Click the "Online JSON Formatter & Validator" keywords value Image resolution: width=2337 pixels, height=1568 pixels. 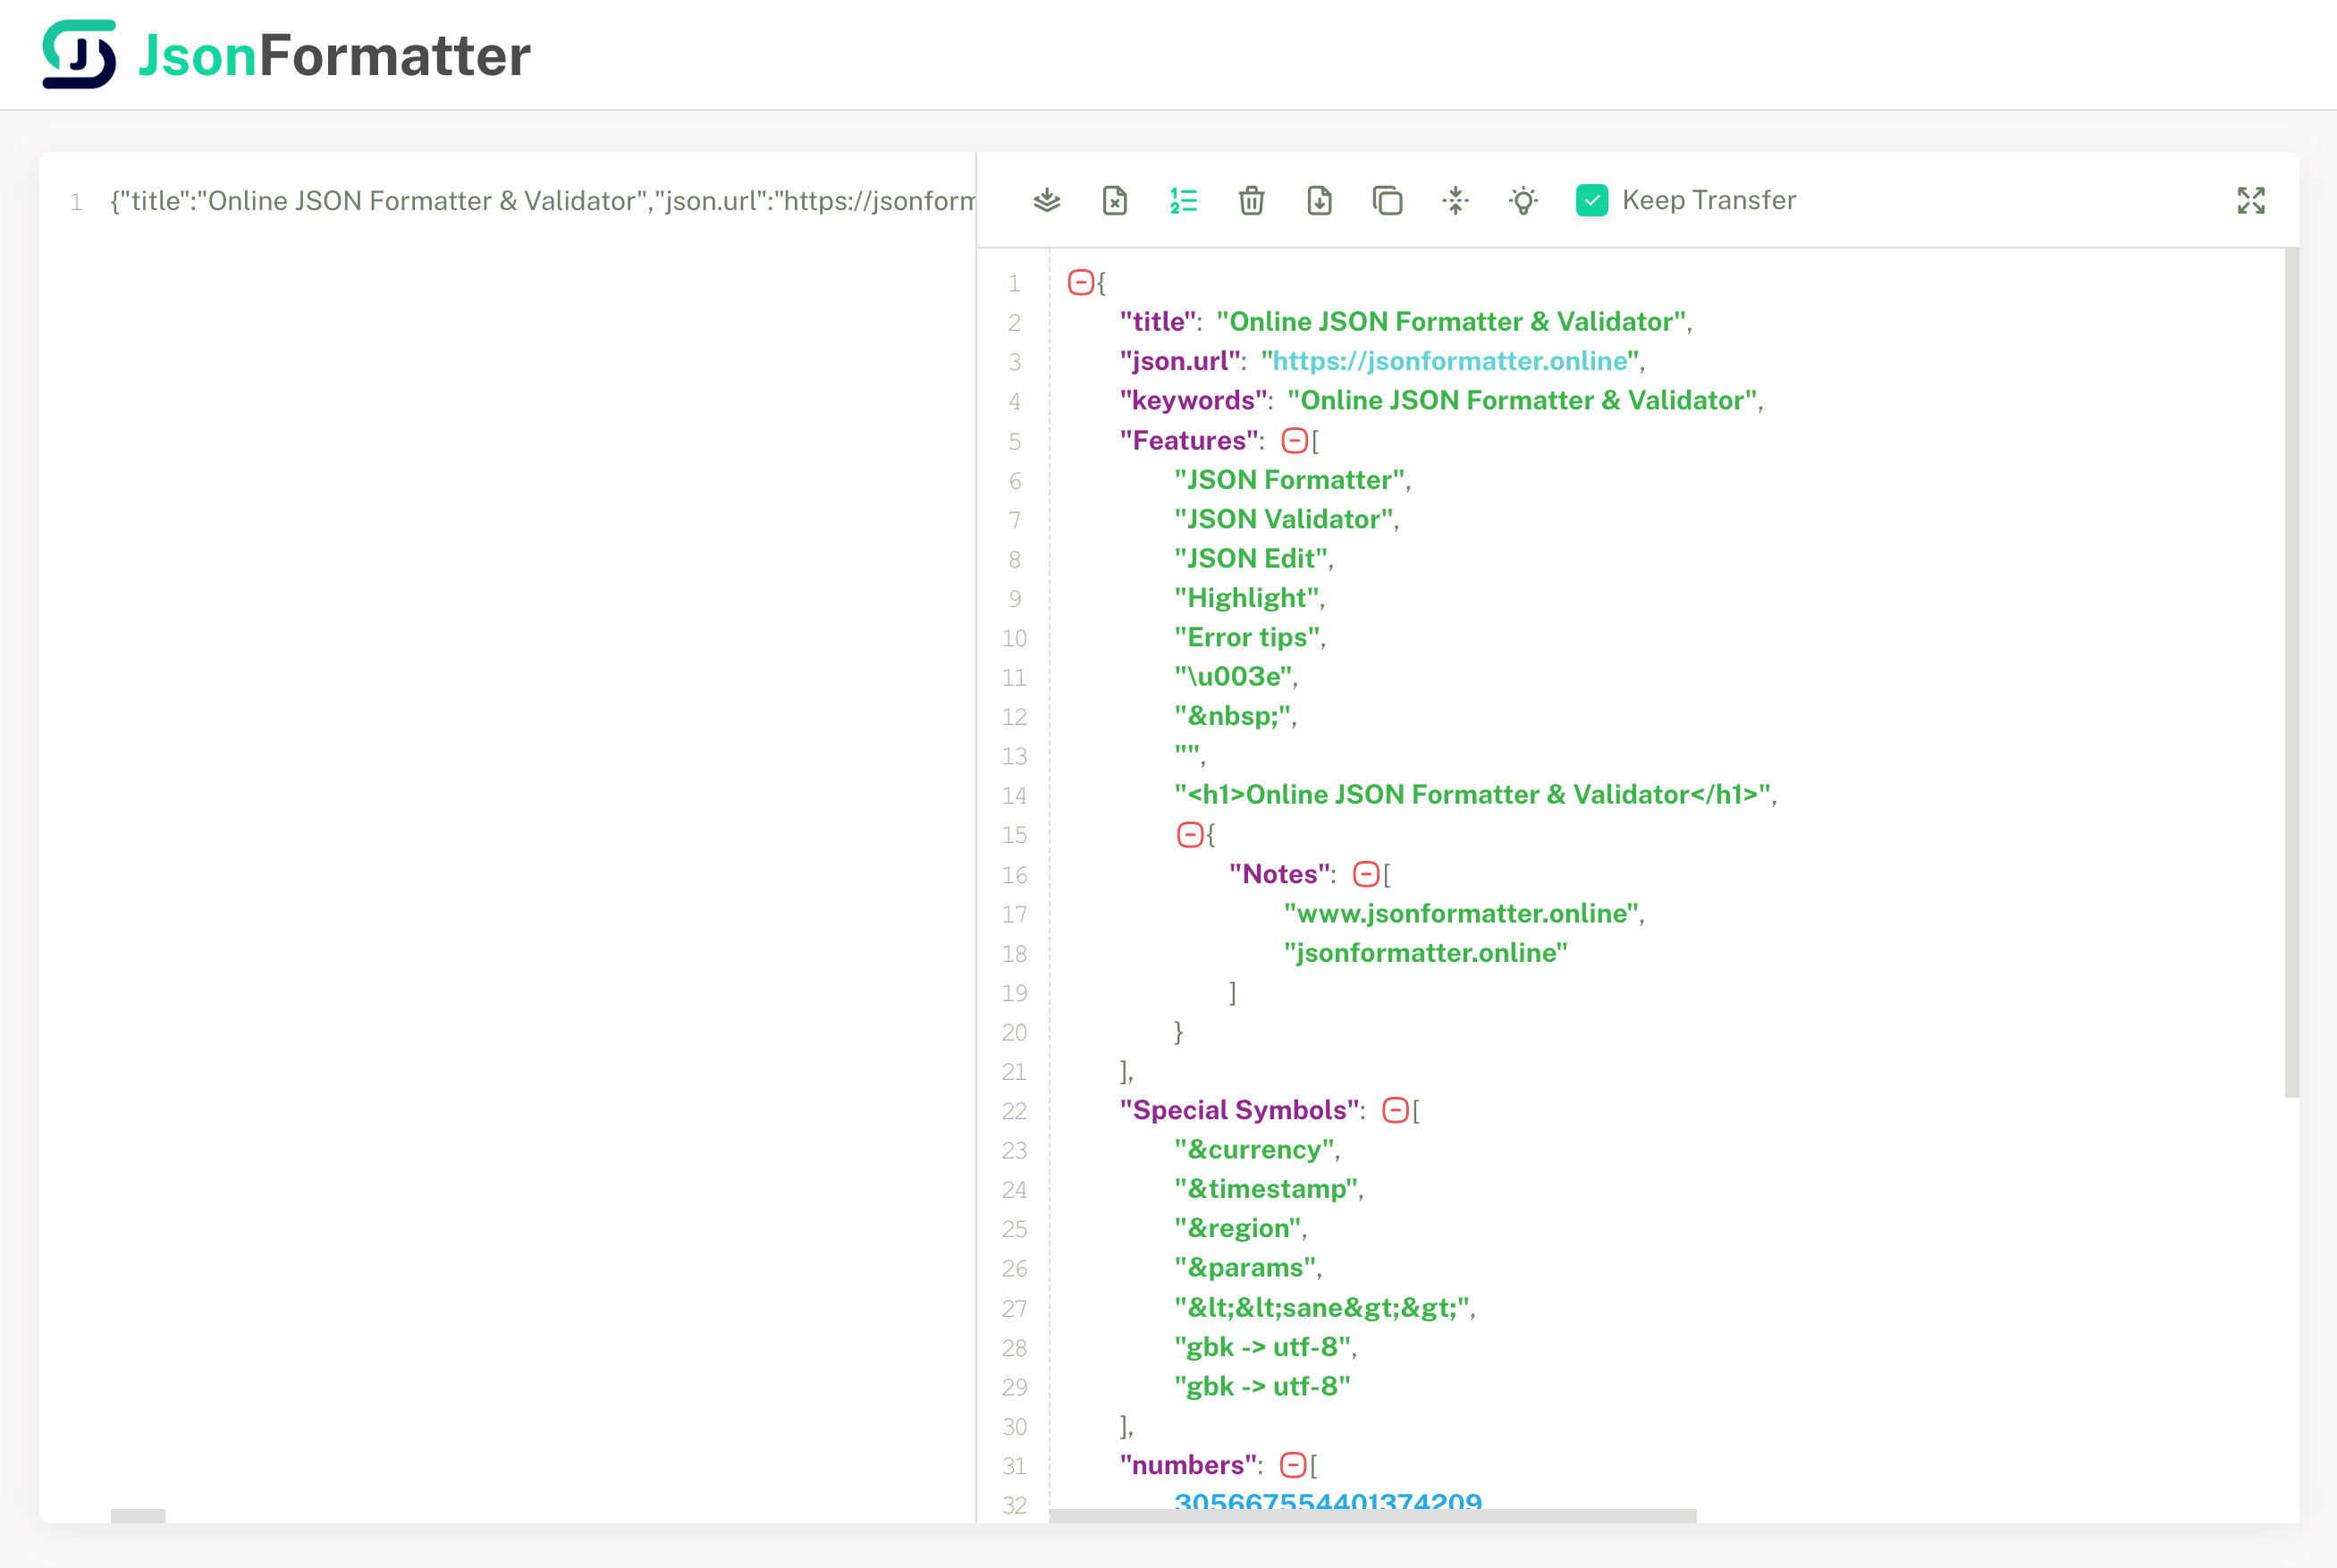point(1522,401)
